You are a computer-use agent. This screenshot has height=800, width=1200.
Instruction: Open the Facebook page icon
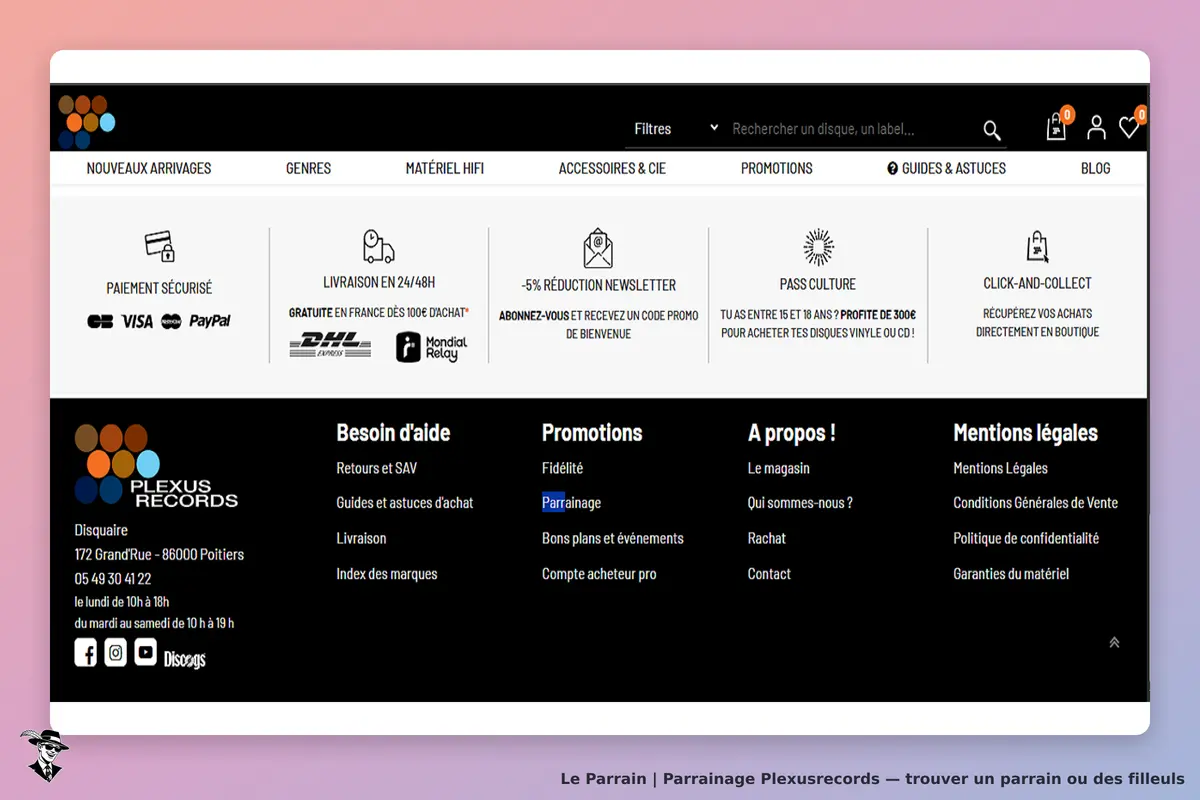86,653
